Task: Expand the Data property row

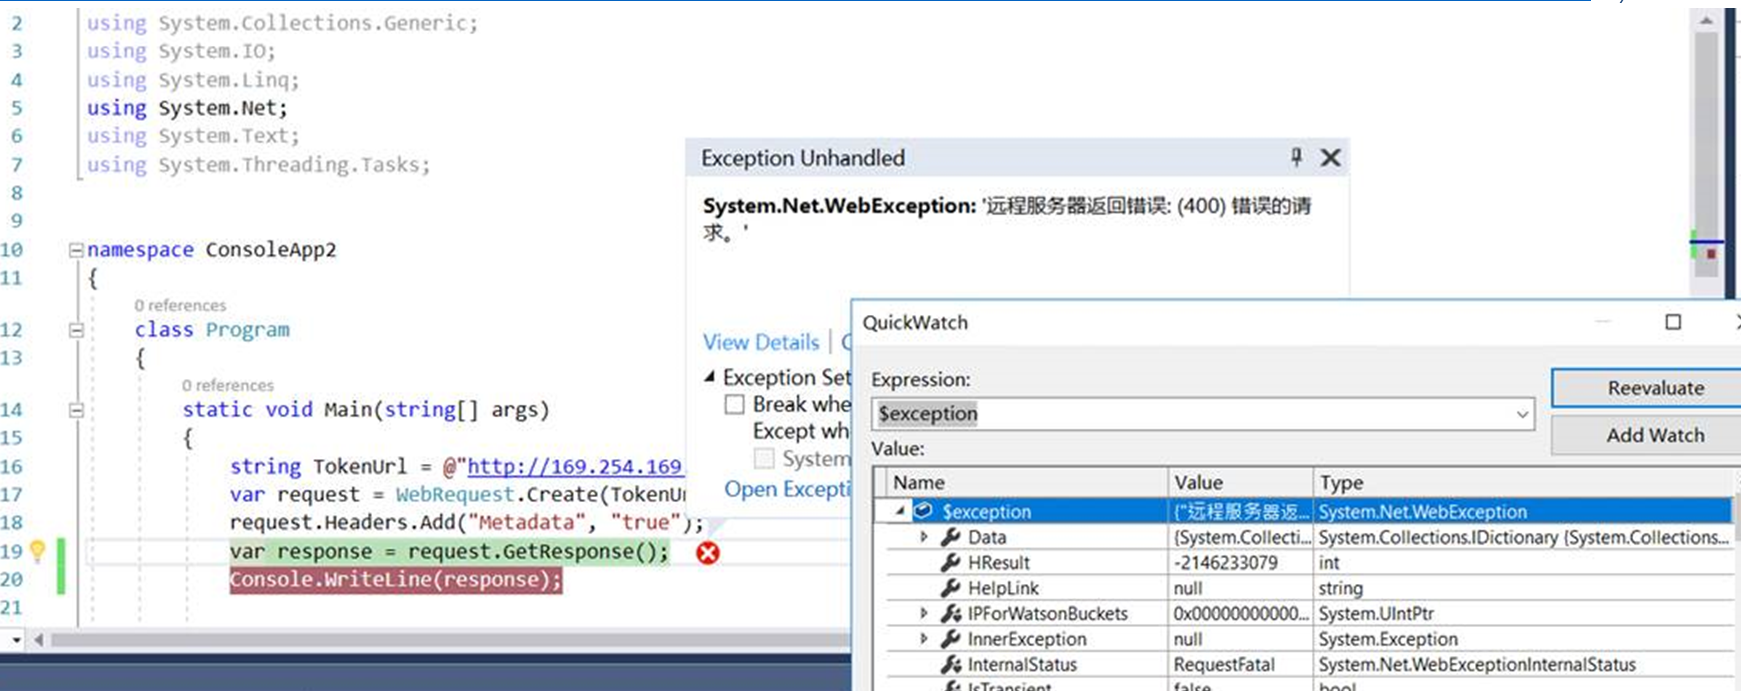Action: pos(924,537)
